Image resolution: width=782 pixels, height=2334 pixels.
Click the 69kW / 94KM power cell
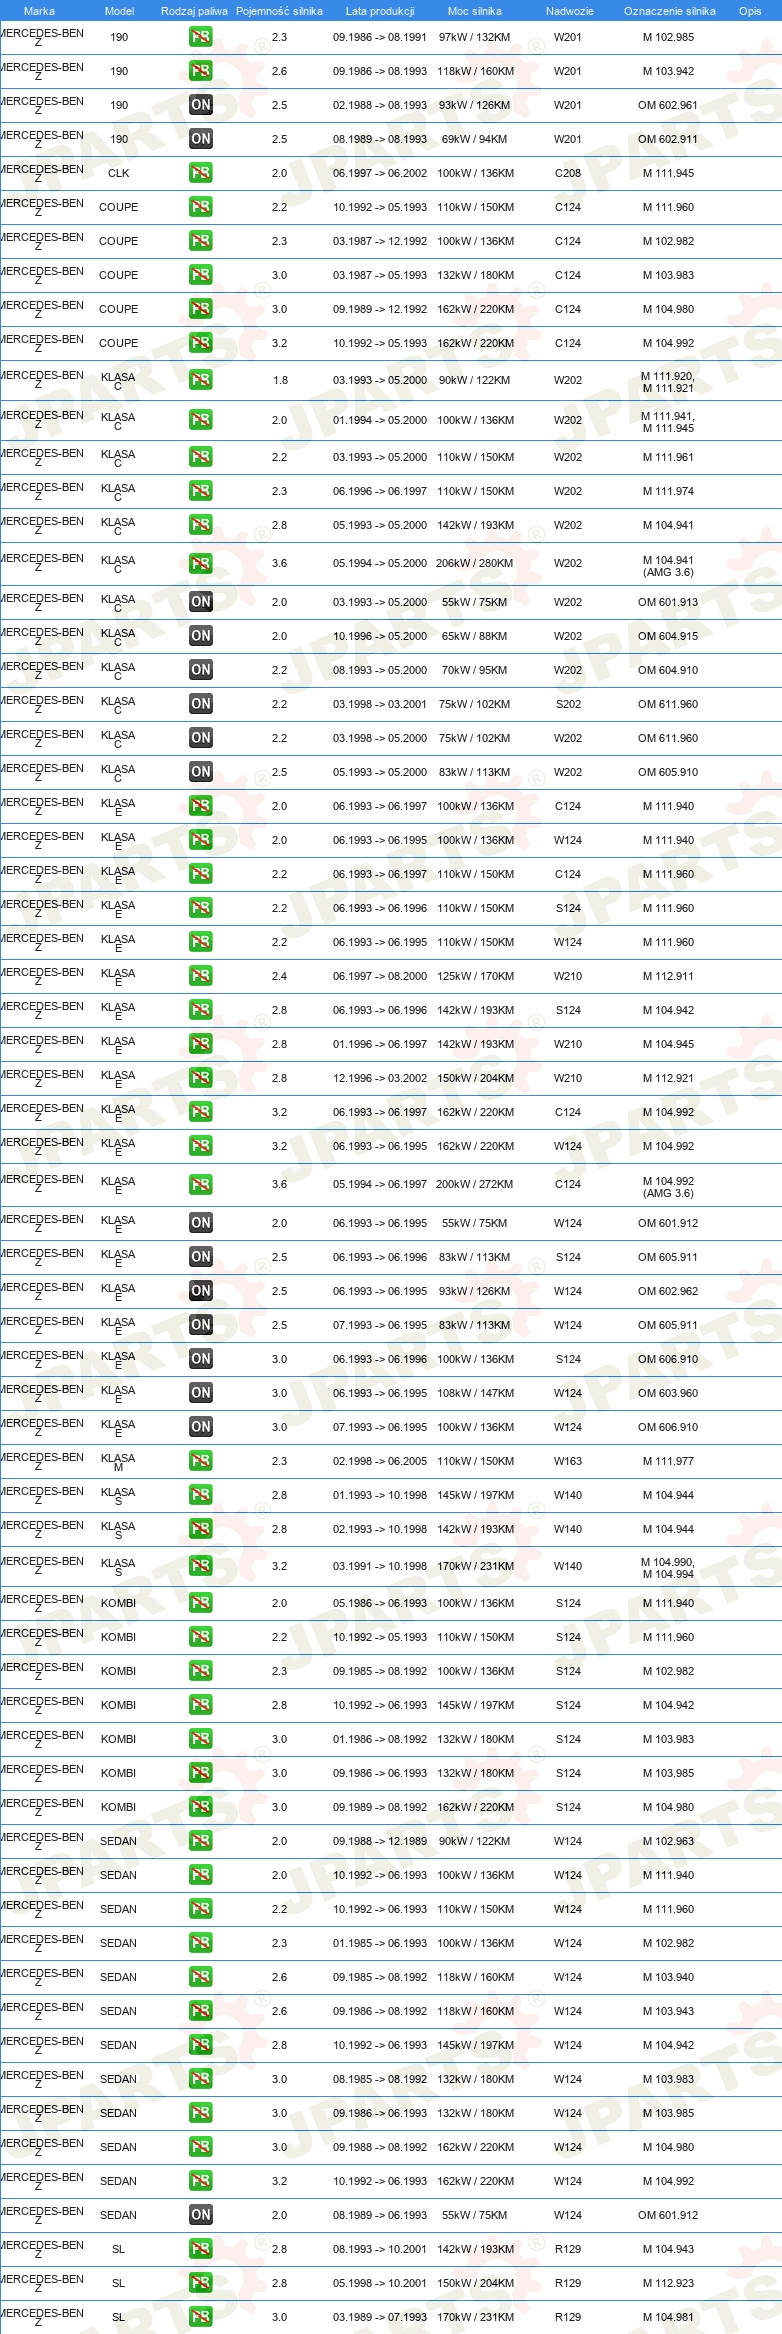coord(475,139)
